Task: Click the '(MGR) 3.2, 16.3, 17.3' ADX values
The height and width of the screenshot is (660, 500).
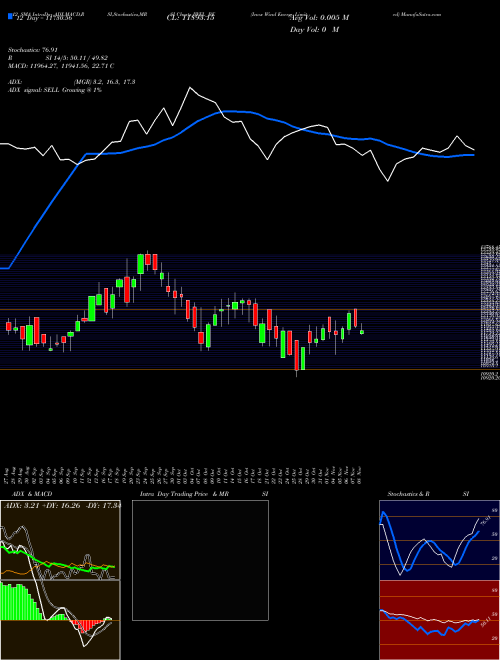Action: click(104, 82)
